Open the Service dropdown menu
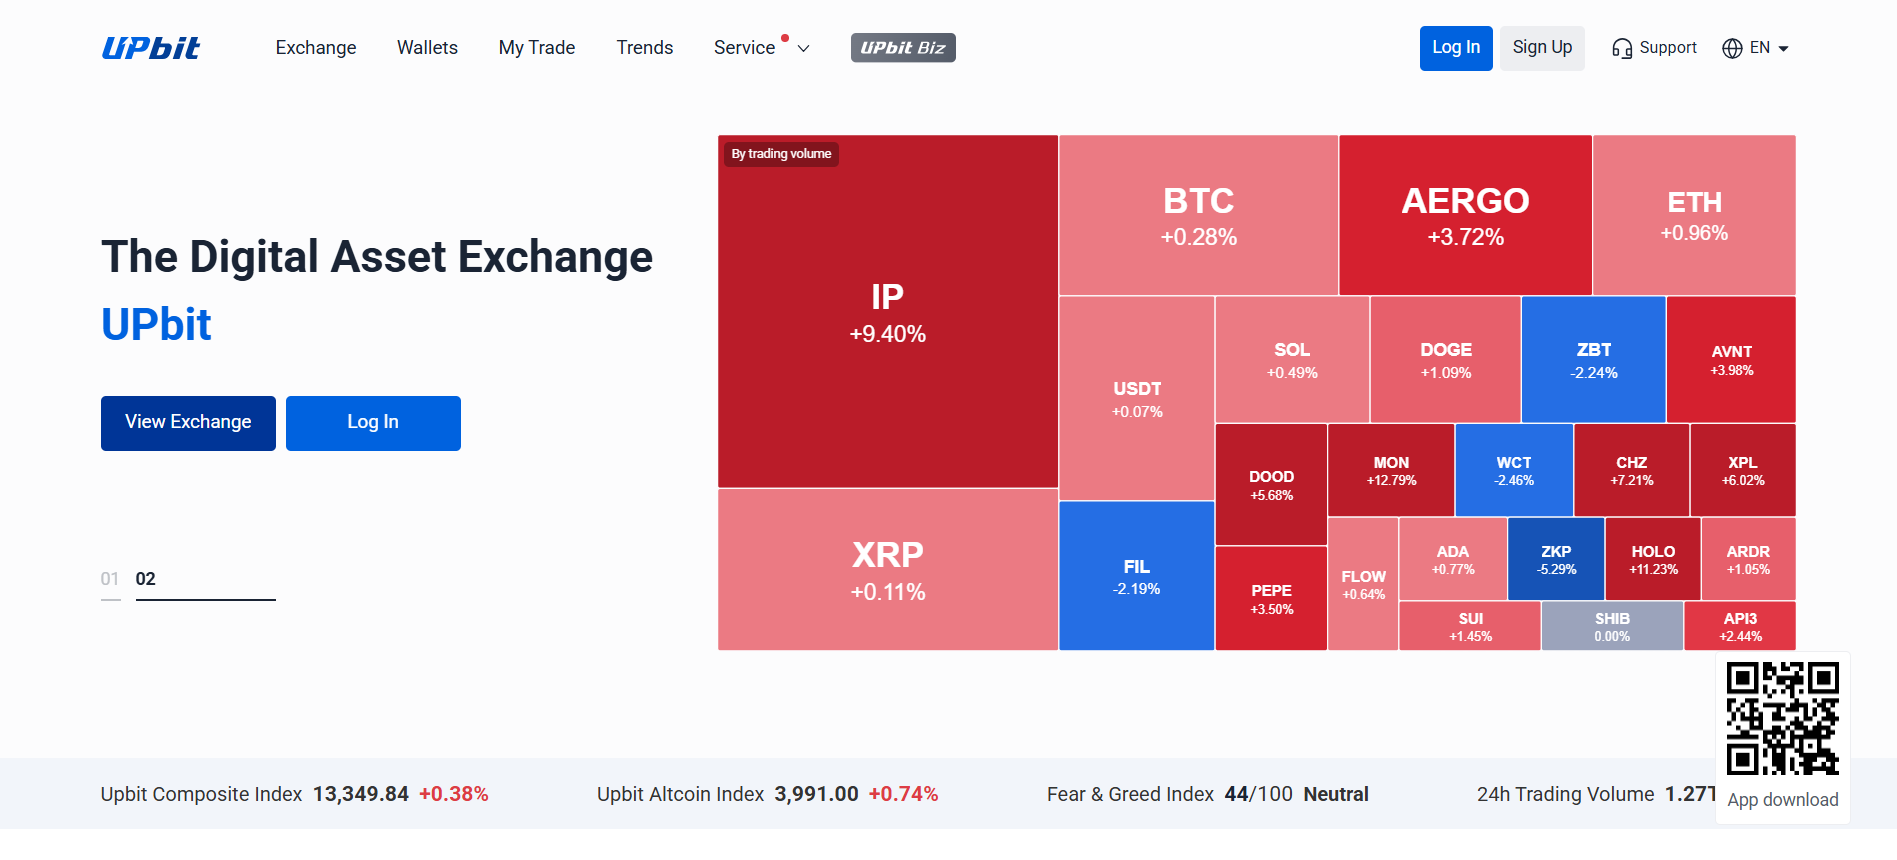This screenshot has width=1897, height=860. [745, 47]
